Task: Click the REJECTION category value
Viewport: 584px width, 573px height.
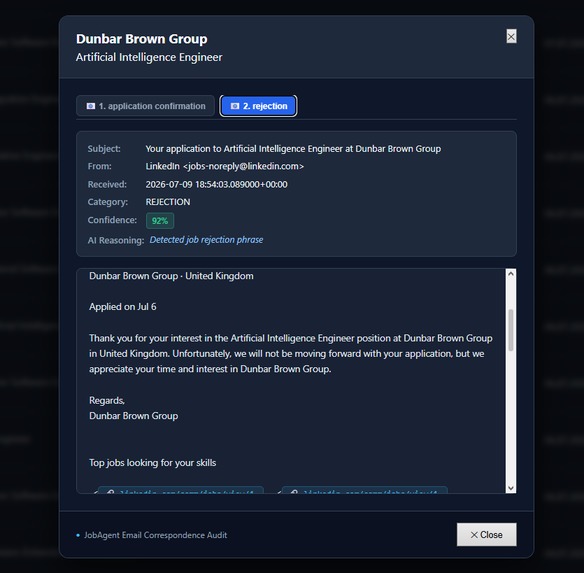Action: [168, 202]
